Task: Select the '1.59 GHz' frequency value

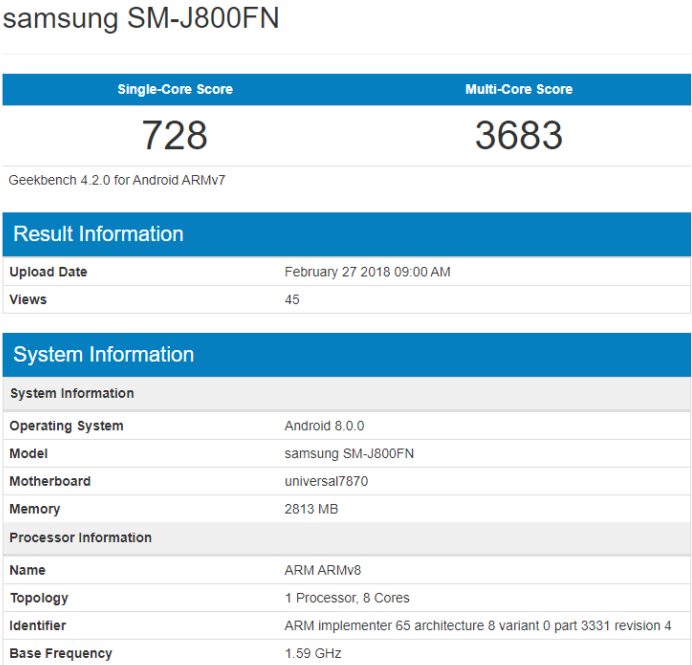Action: pyautogui.click(x=313, y=654)
